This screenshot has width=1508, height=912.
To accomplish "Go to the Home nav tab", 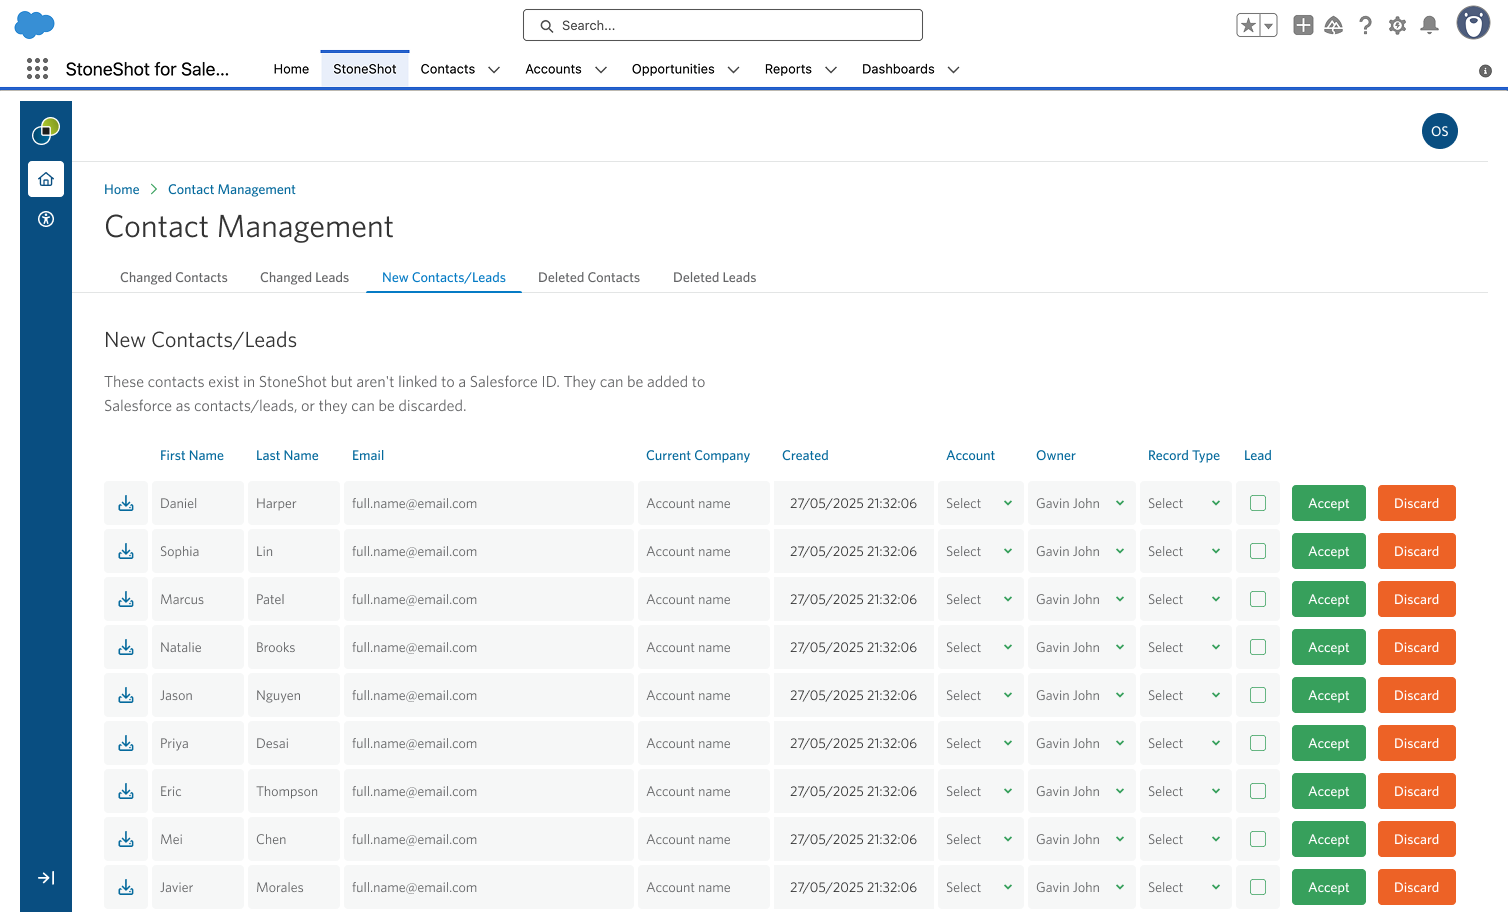I will click(291, 69).
